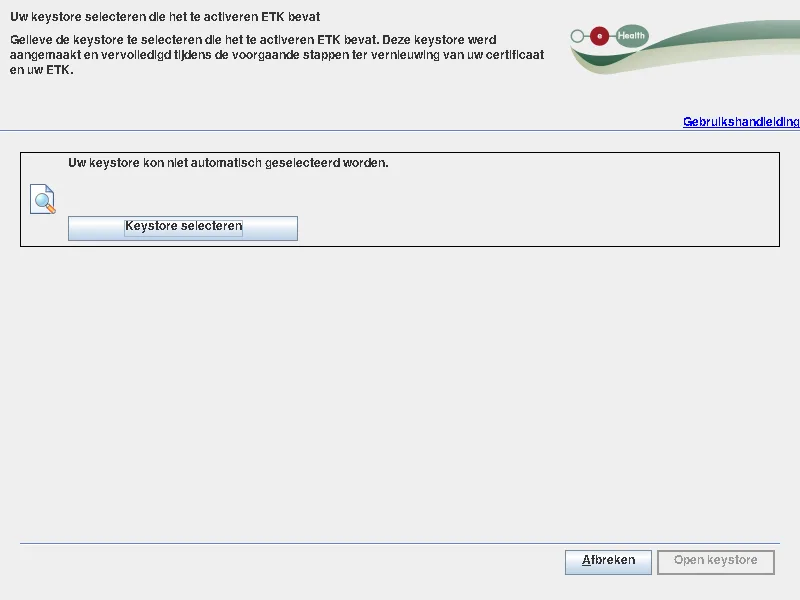Image resolution: width=800 pixels, height=600 pixels.
Task: Click the Keystore selecteren button
Action: (183, 228)
